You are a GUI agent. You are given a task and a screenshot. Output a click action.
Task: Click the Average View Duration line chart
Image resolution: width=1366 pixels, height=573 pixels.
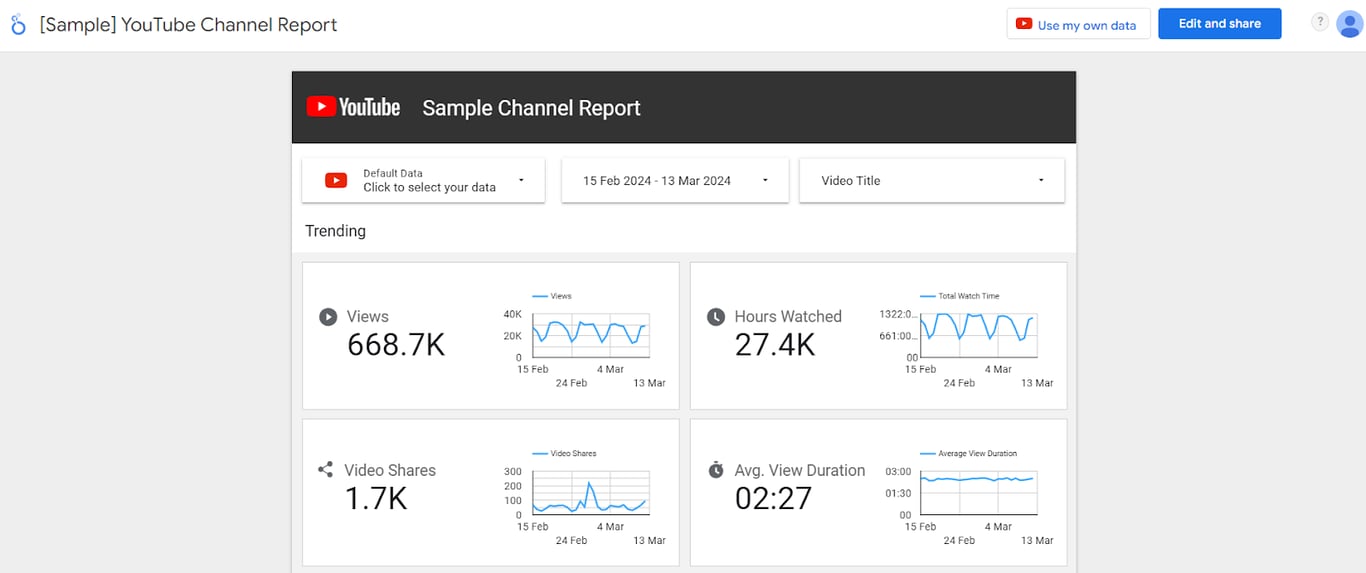coord(978,493)
